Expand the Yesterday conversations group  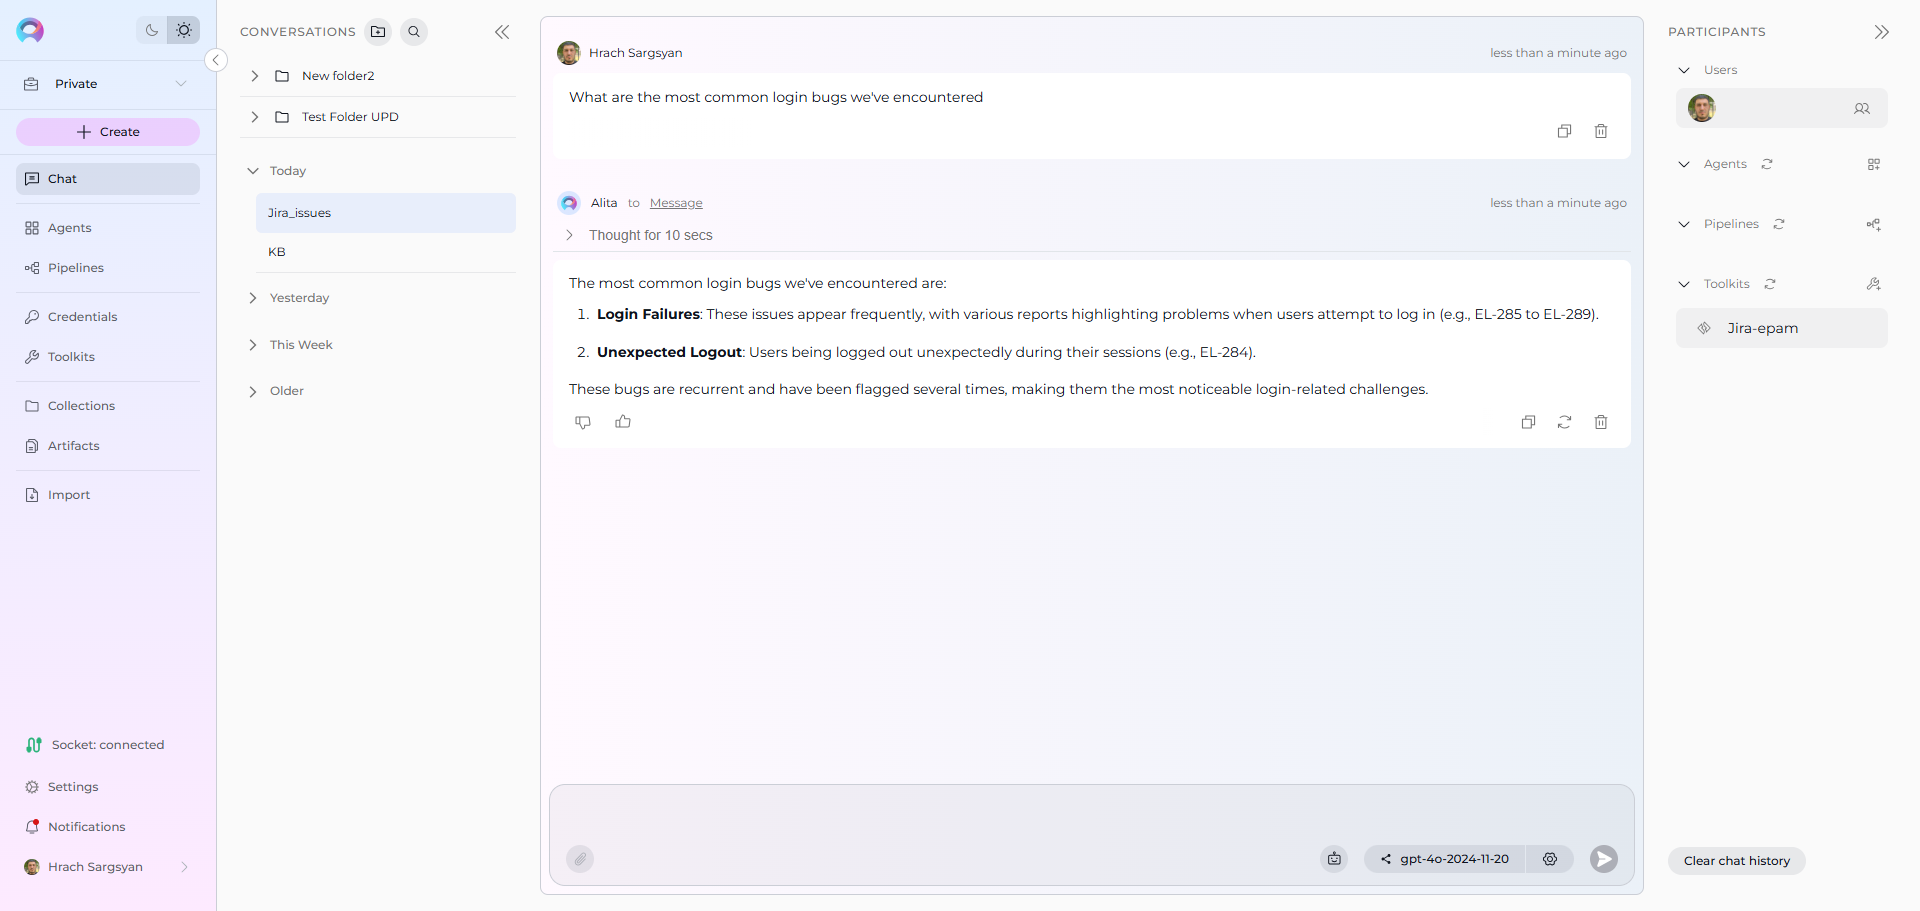tap(298, 298)
